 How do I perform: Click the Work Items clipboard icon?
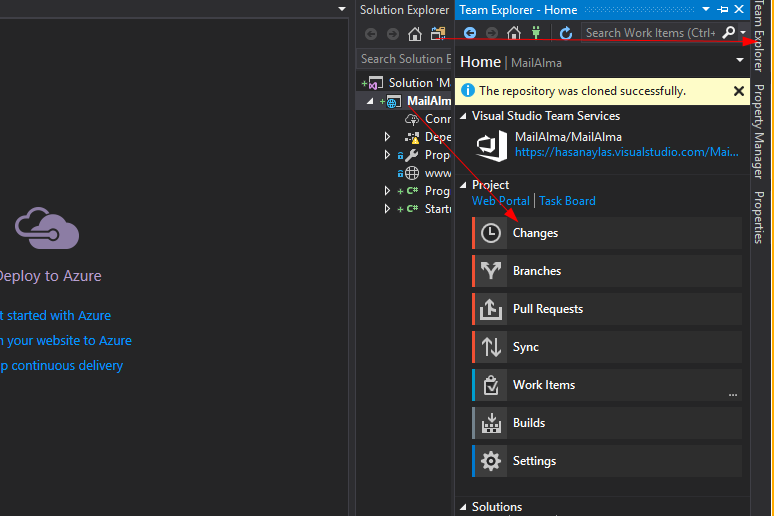tap(491, 385)
